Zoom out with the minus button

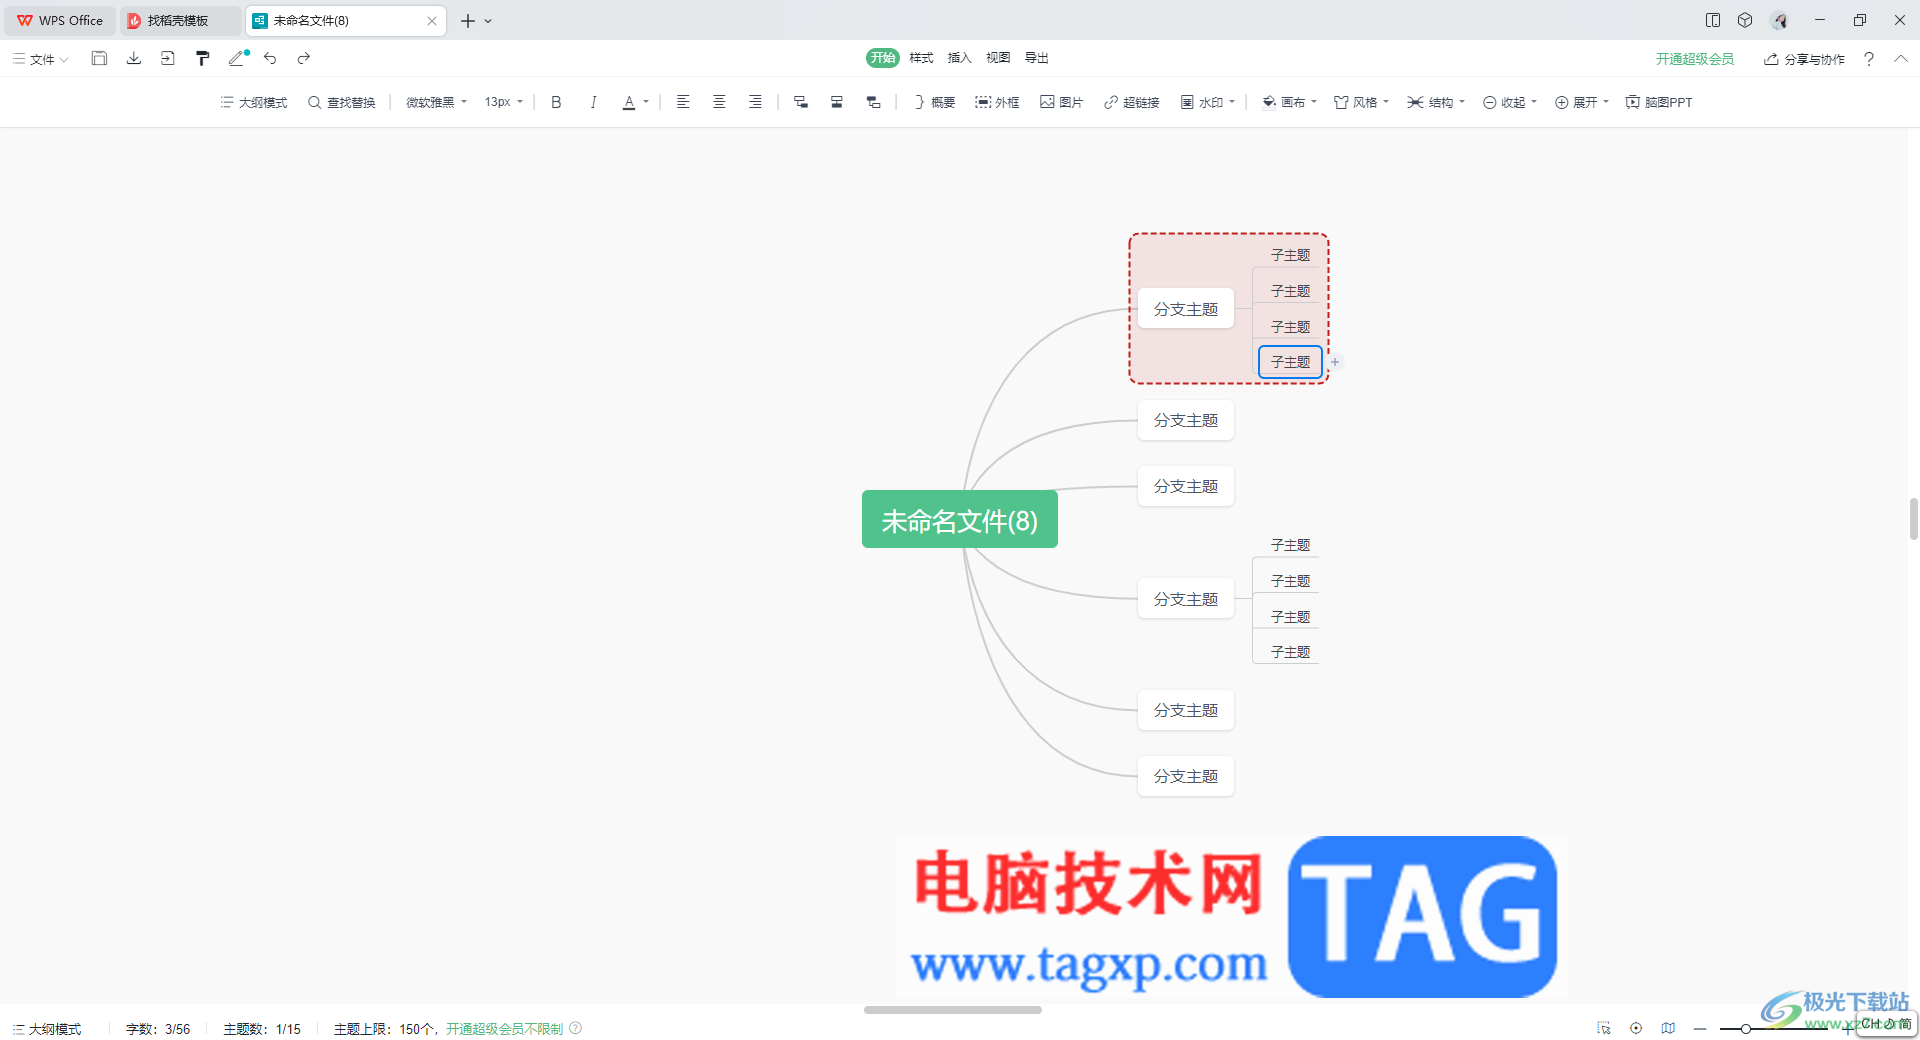(x=1700, y=1028)
